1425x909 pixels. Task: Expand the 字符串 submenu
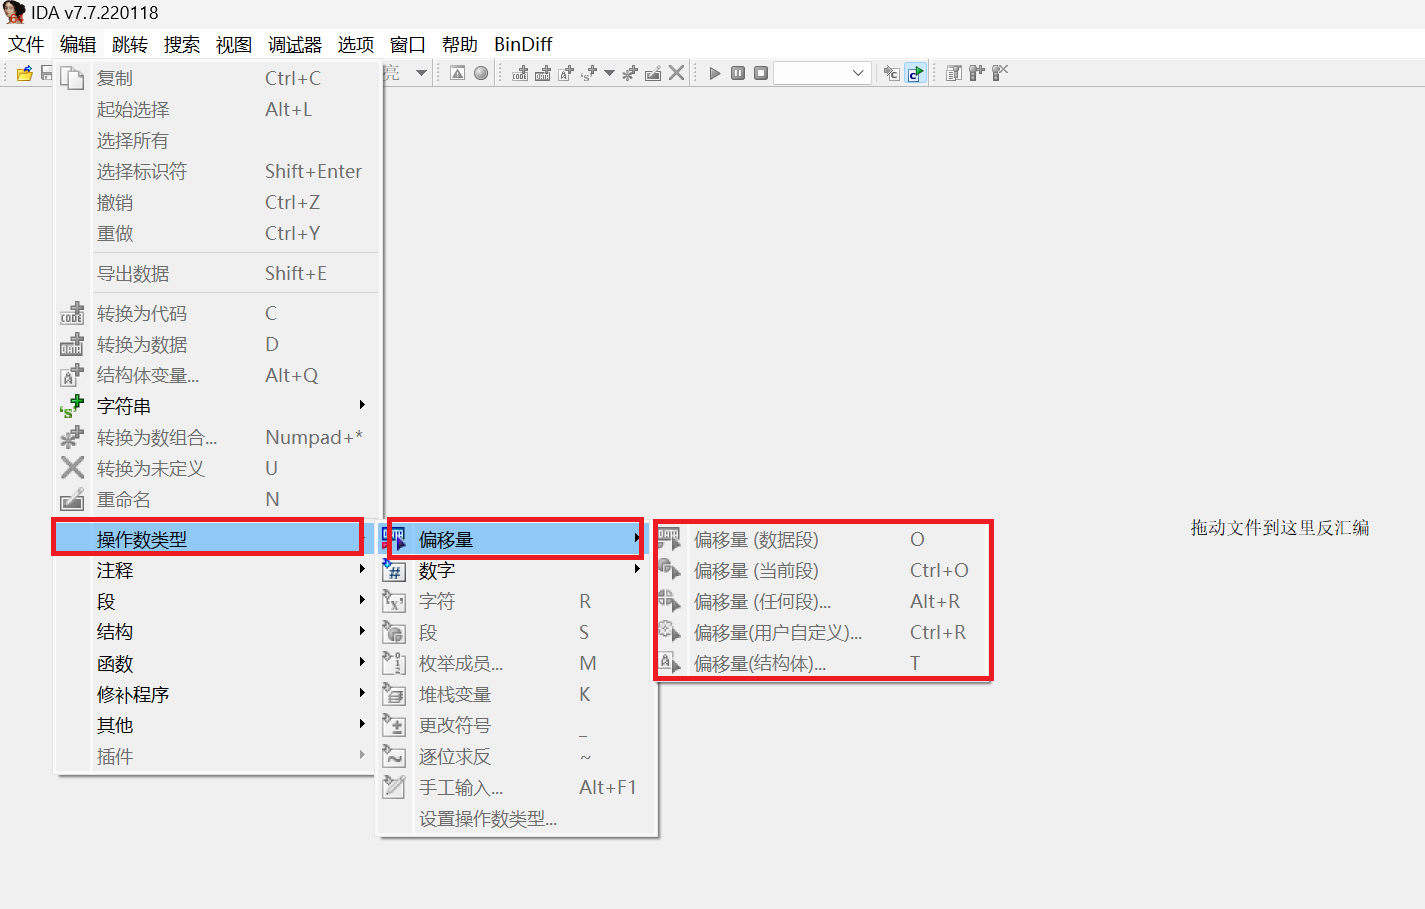coord(217,406)
